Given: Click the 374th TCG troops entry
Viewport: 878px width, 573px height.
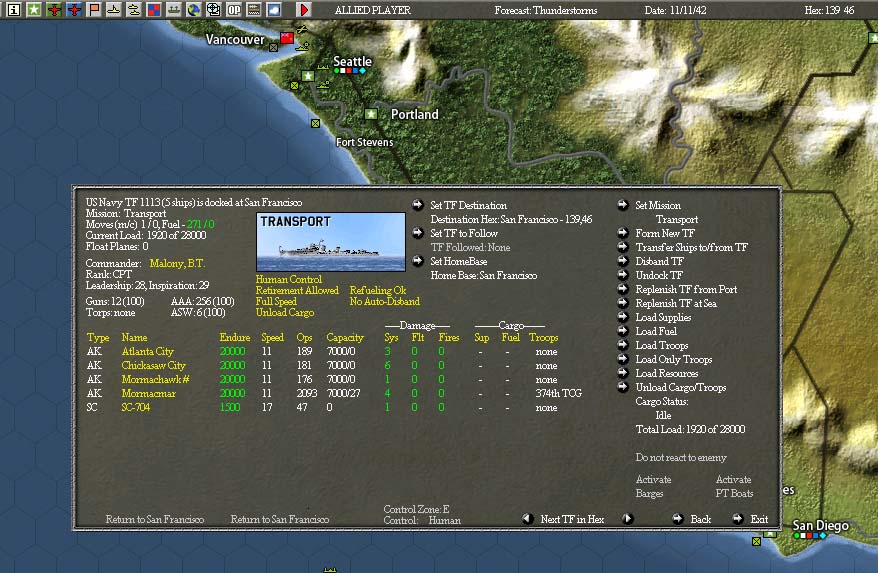Looking at the screenshot, I should [558, 393].
